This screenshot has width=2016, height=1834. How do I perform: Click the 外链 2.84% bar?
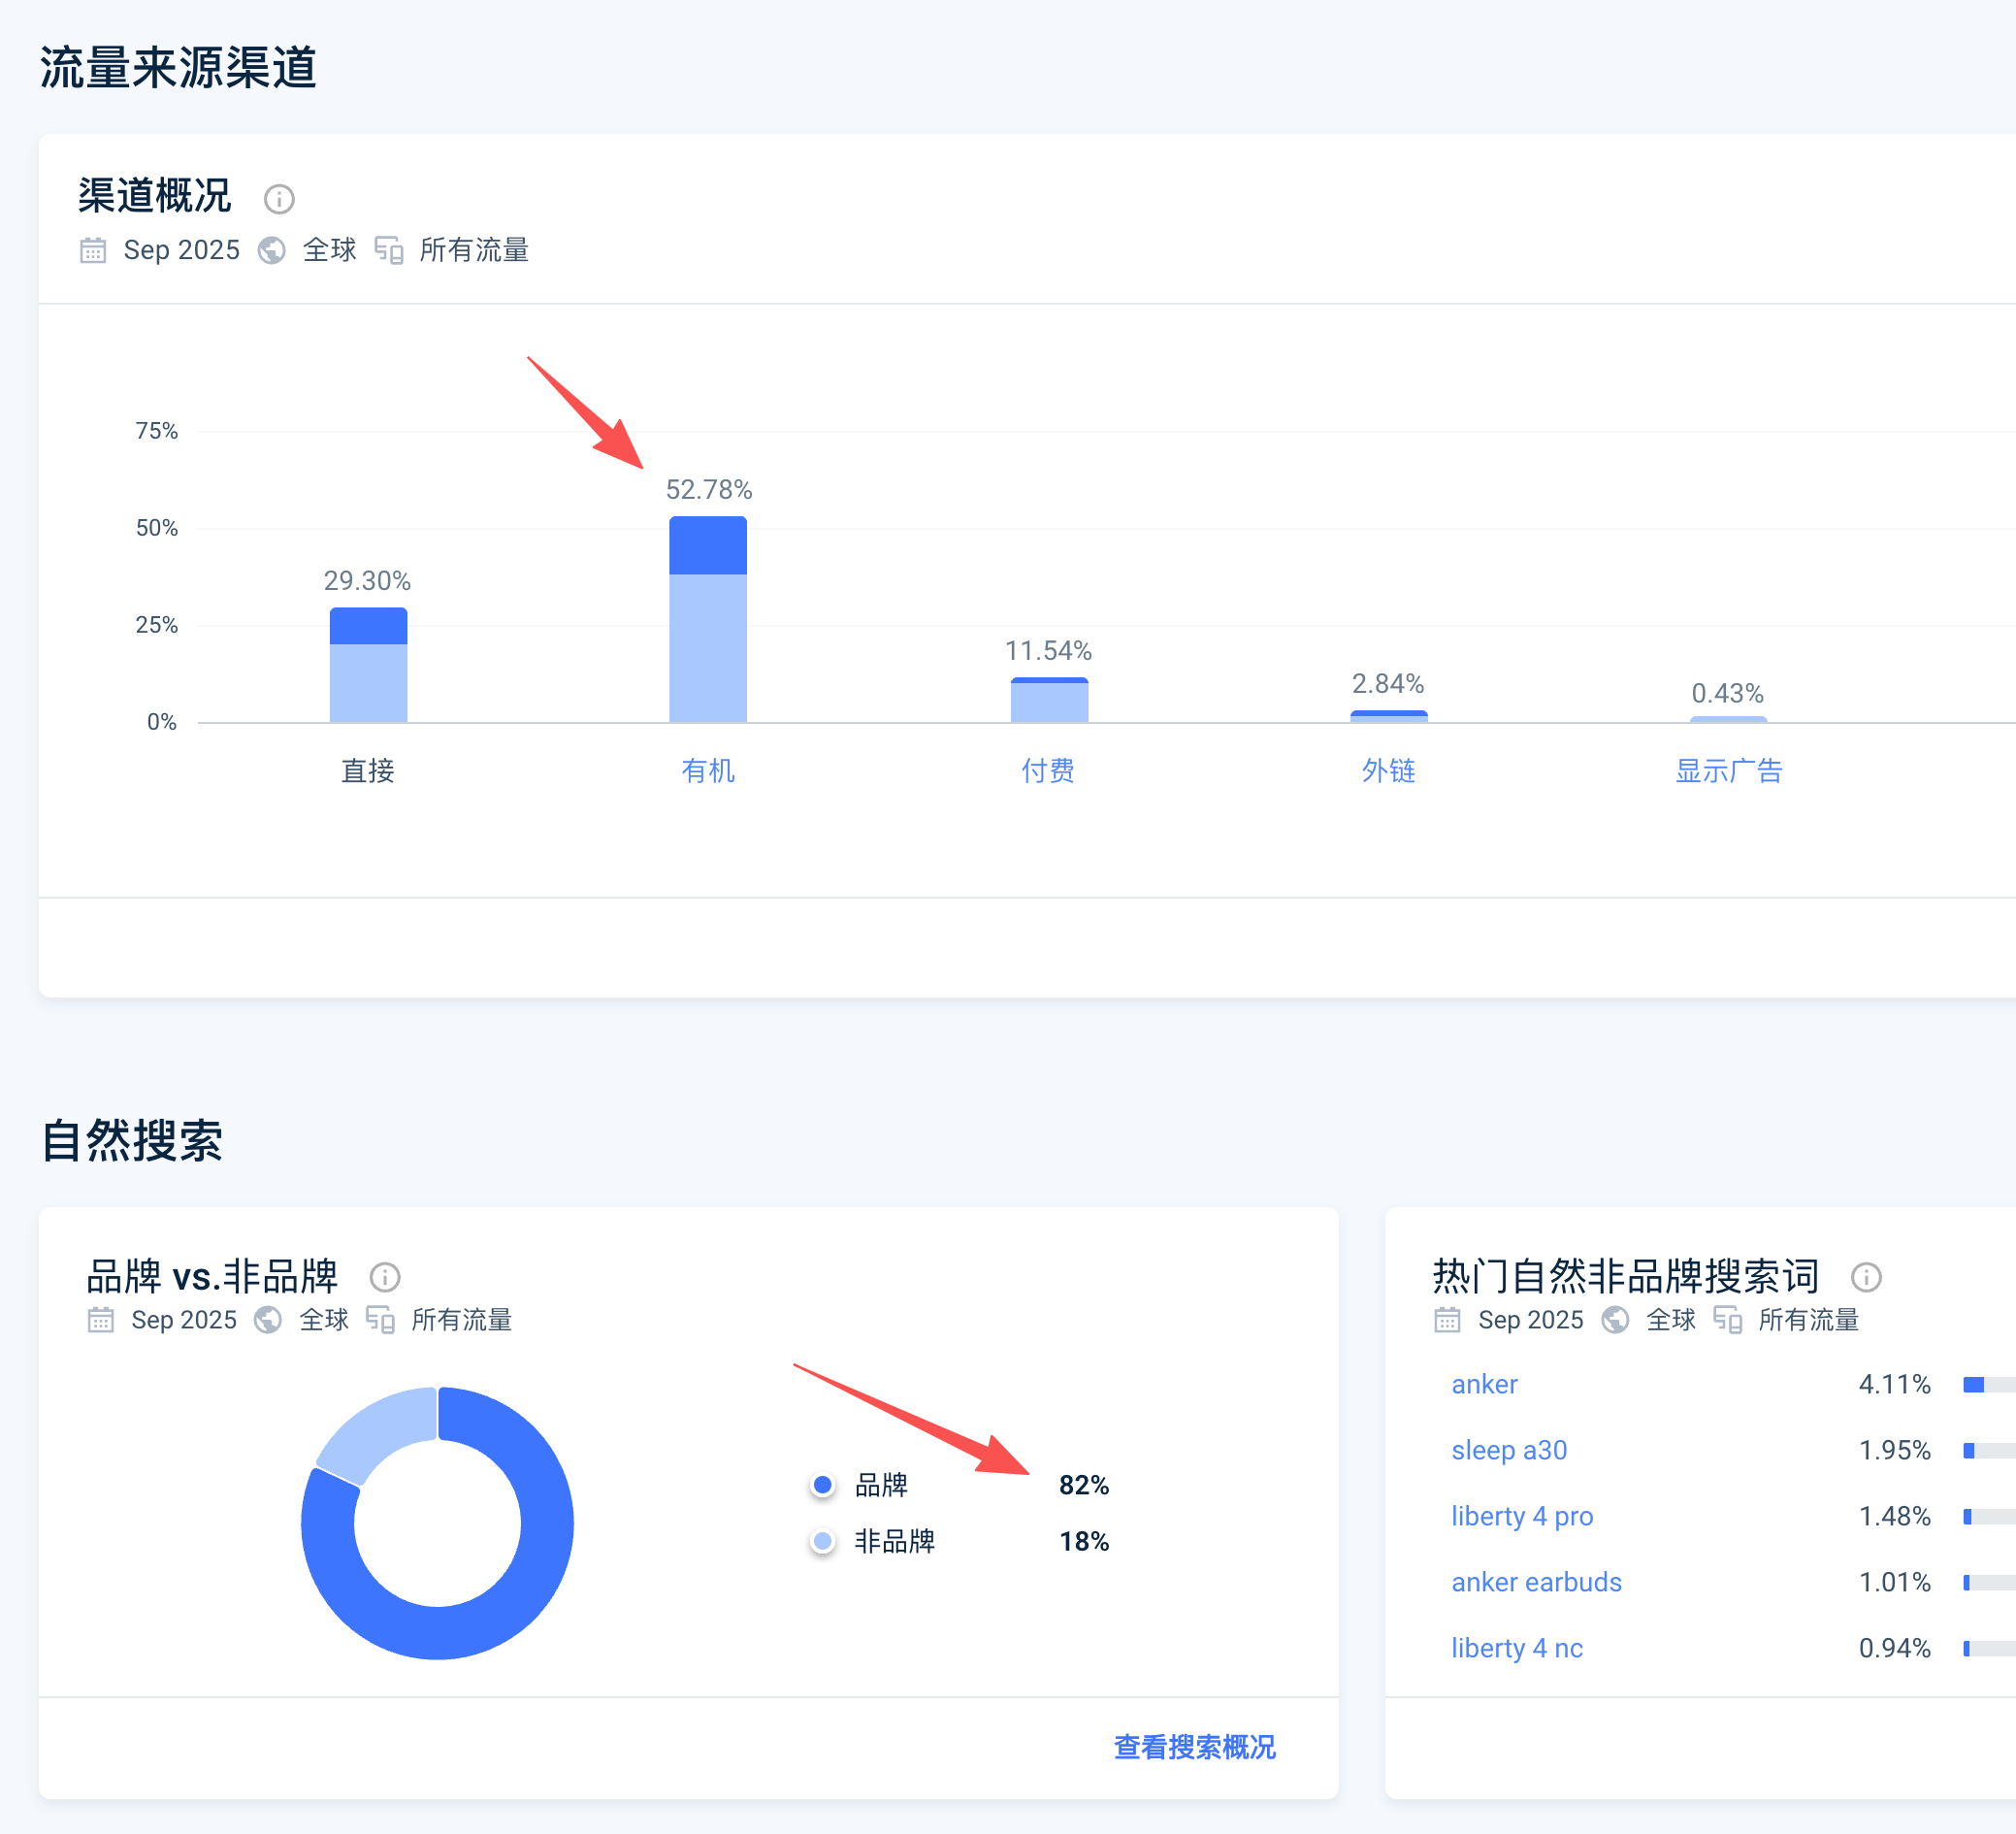1389,717
